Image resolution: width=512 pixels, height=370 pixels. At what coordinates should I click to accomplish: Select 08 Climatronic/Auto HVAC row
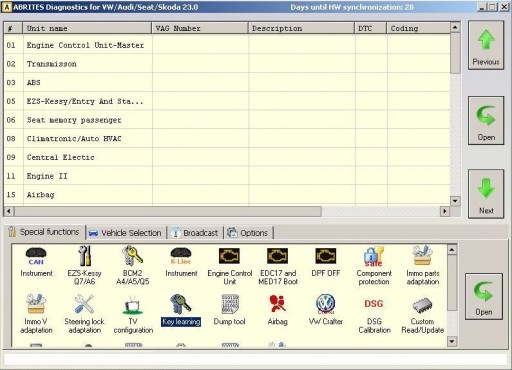227,138
